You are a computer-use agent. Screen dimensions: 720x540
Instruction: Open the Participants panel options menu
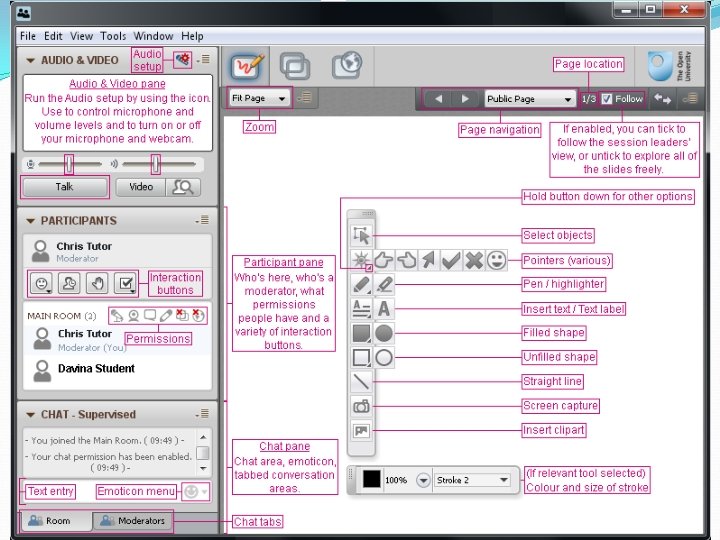tap(202, 220)
